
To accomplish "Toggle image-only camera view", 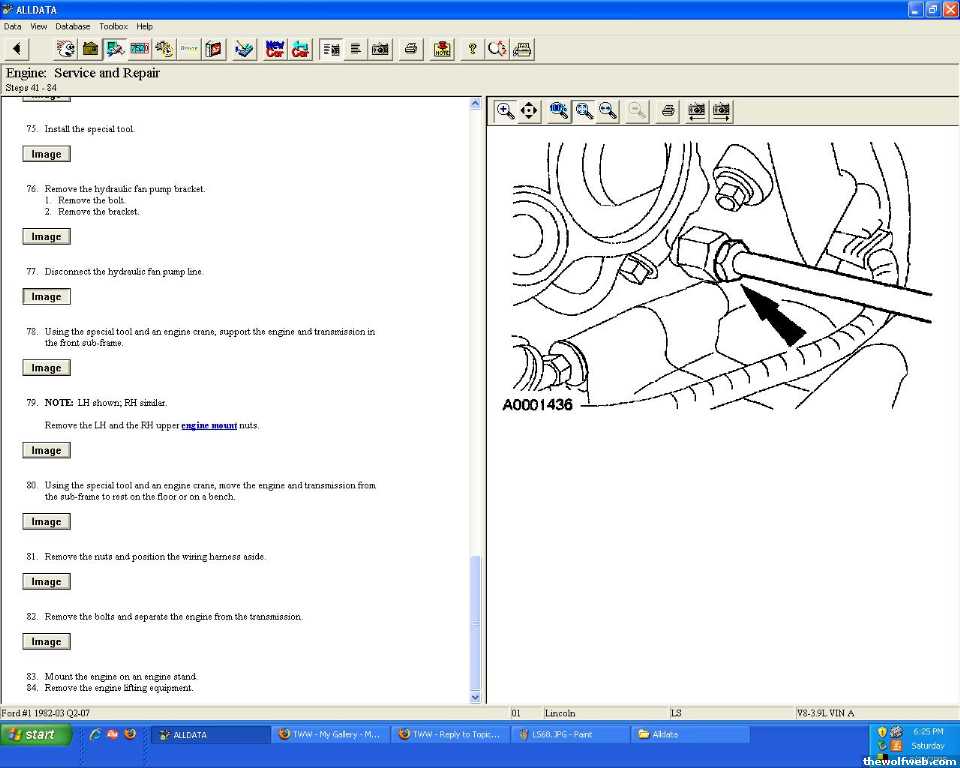I will point(380,49).
